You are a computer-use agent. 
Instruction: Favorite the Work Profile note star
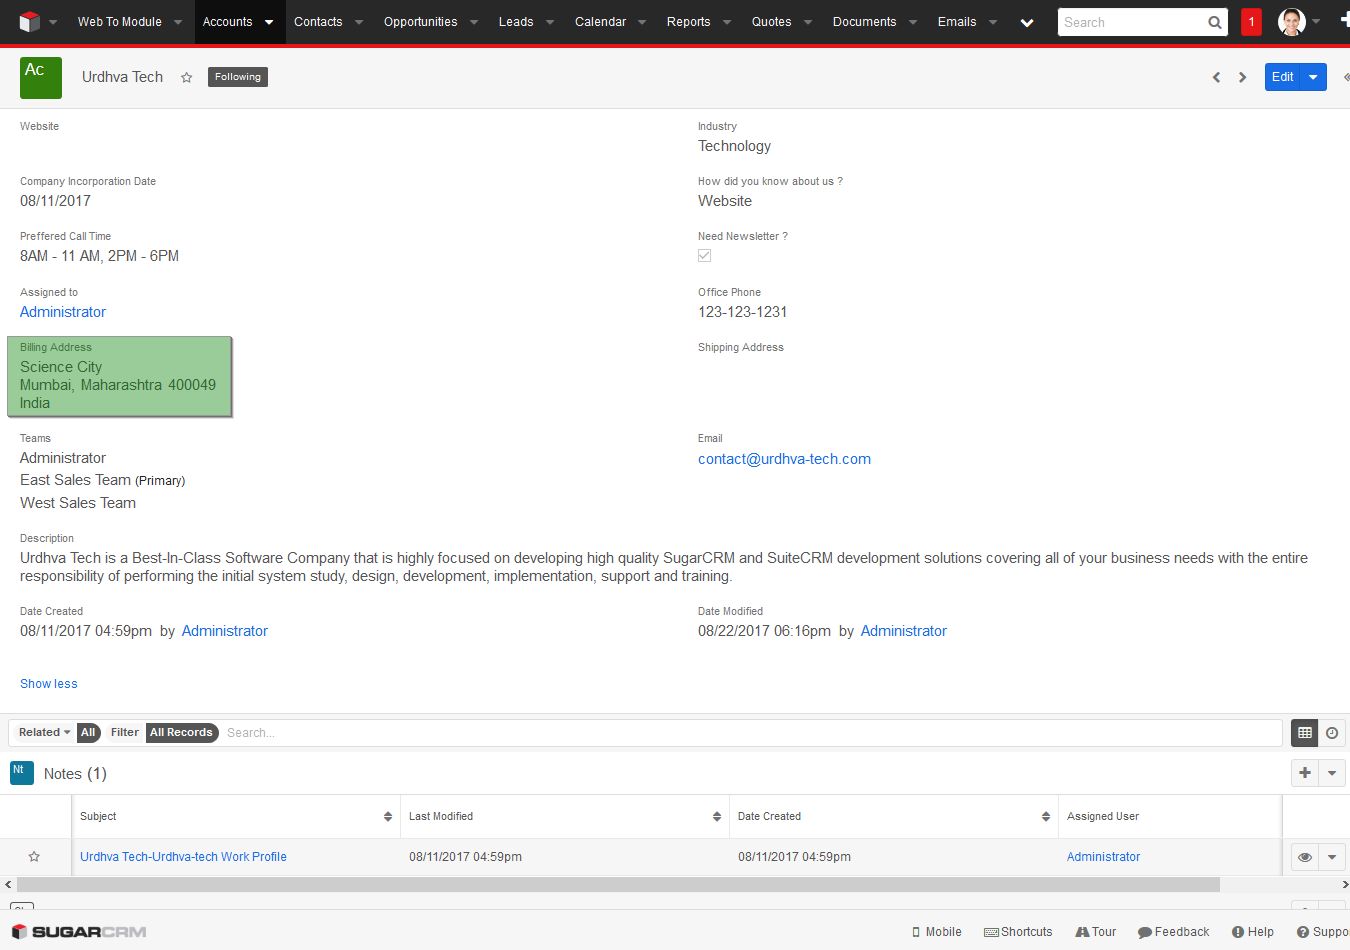(34, 857)
